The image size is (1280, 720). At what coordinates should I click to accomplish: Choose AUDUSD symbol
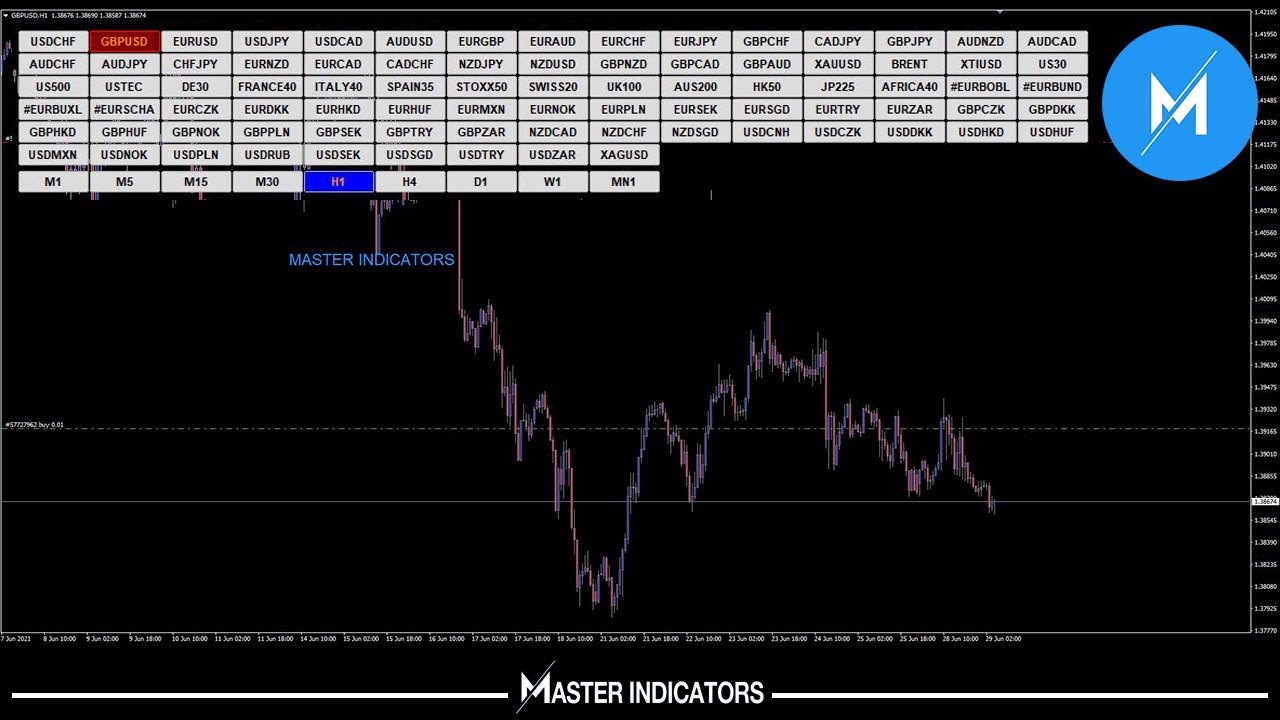(410, 42)
